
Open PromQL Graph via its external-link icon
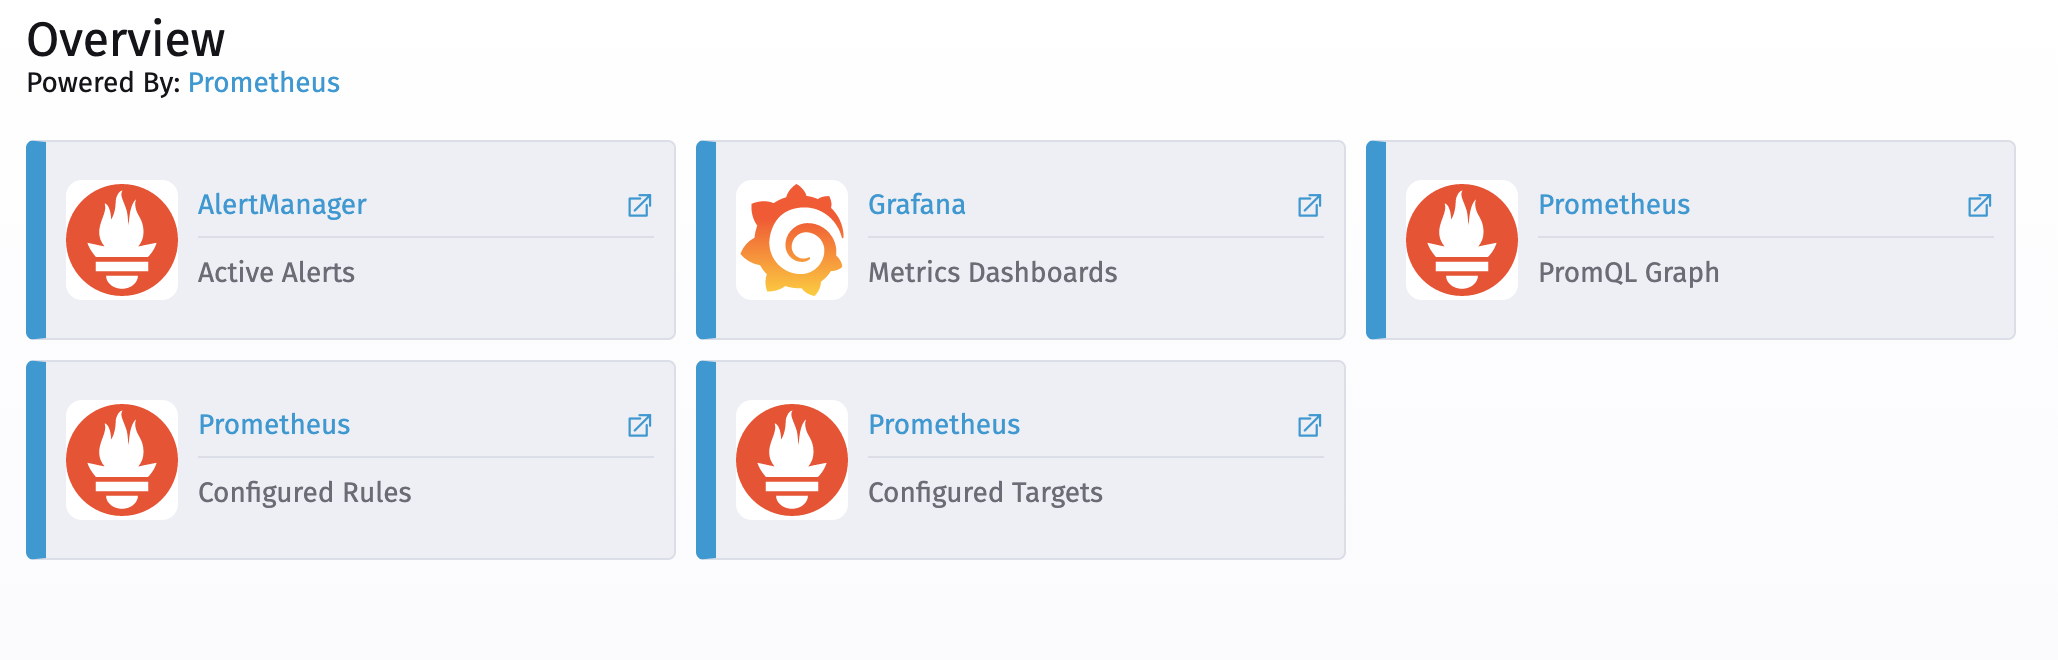[1979, 205]
